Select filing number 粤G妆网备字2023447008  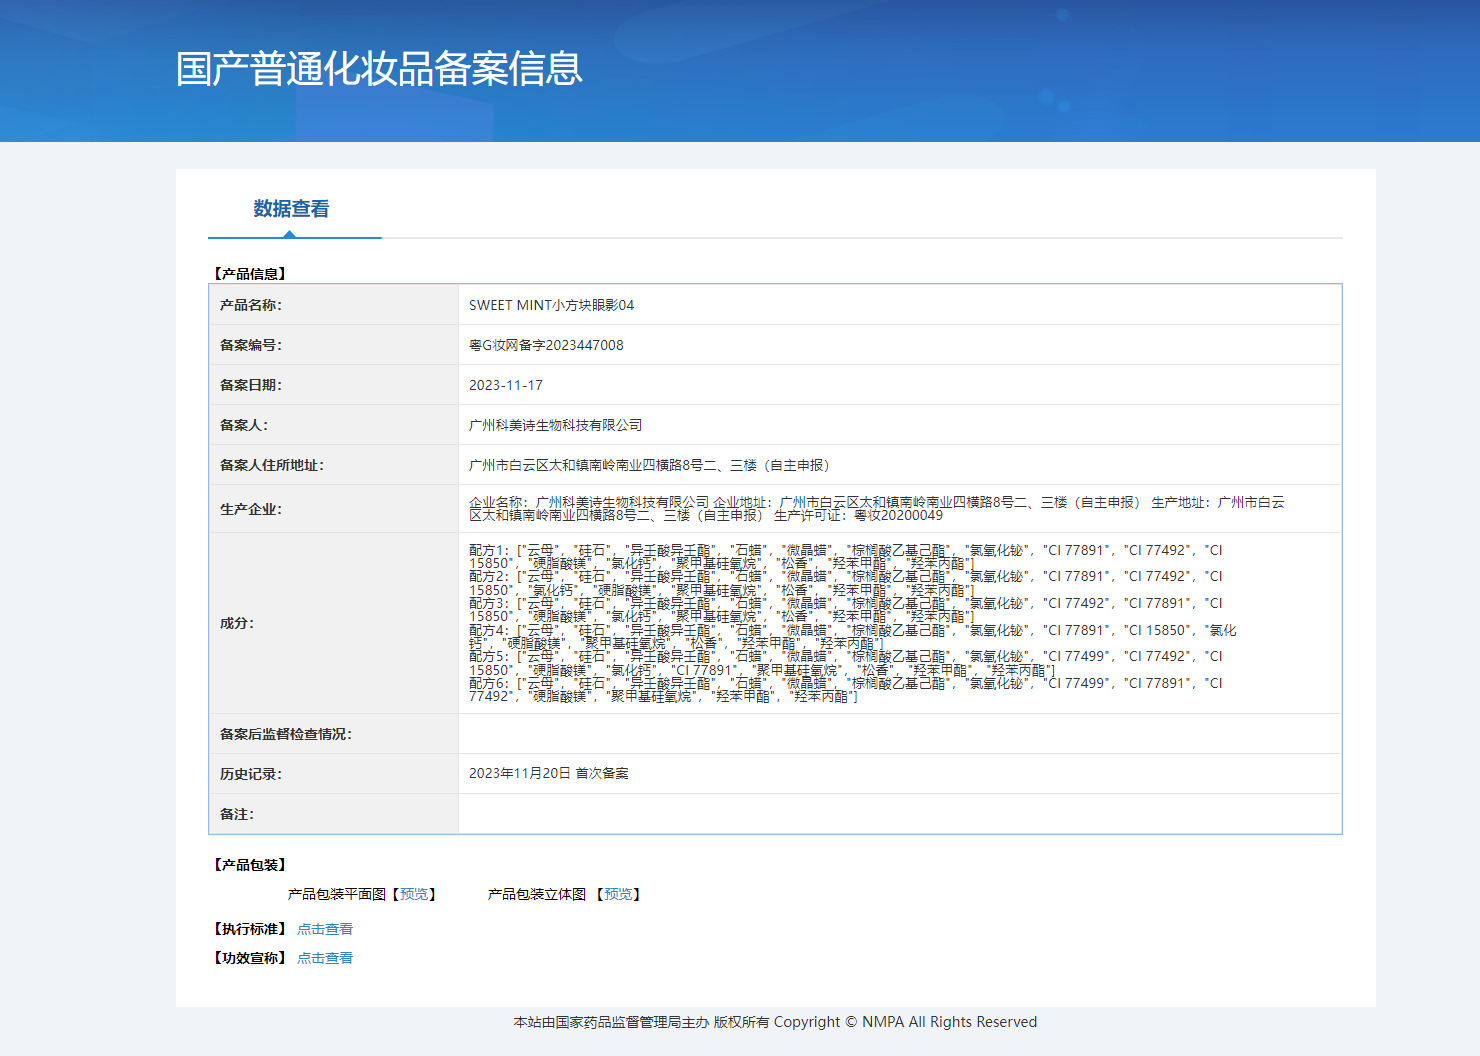coord(546,345)
